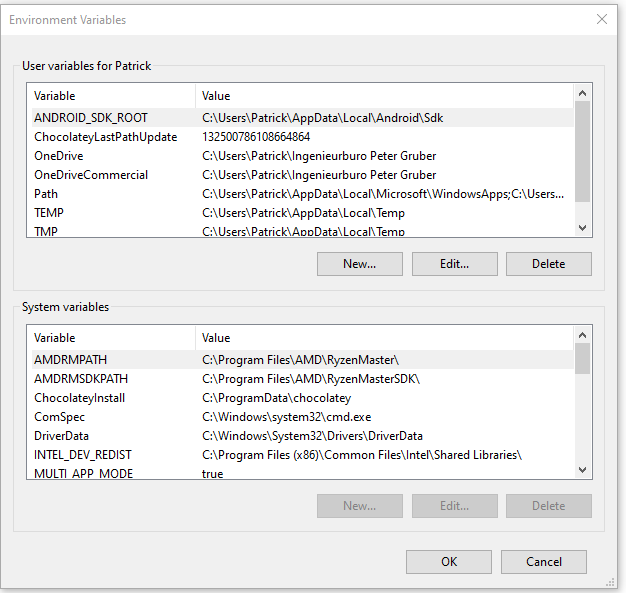Select the DriverData system variable
Screen dimensions: 626x593
pos(303,436)
